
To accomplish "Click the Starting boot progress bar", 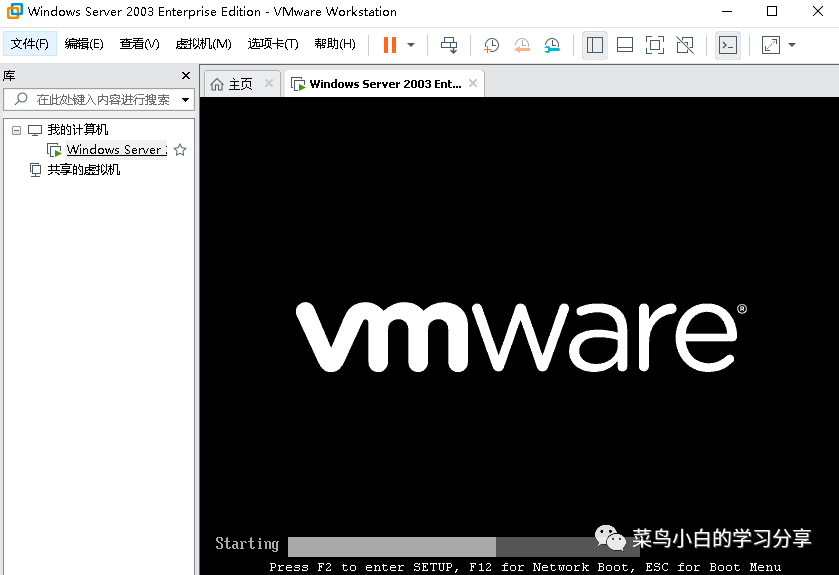I will click(463, 547).
